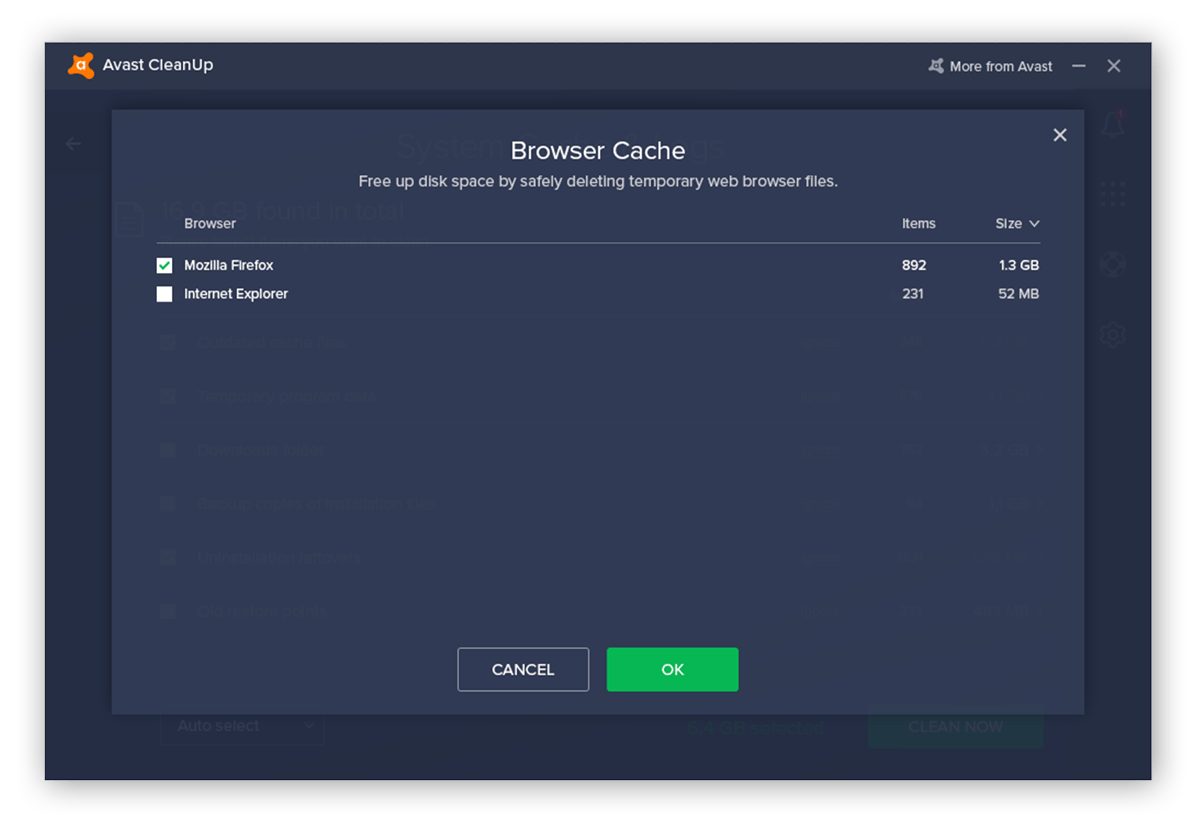Toggle sort direction with the Size chevron
1200x821 pixels.
[x=1034, y=224]
